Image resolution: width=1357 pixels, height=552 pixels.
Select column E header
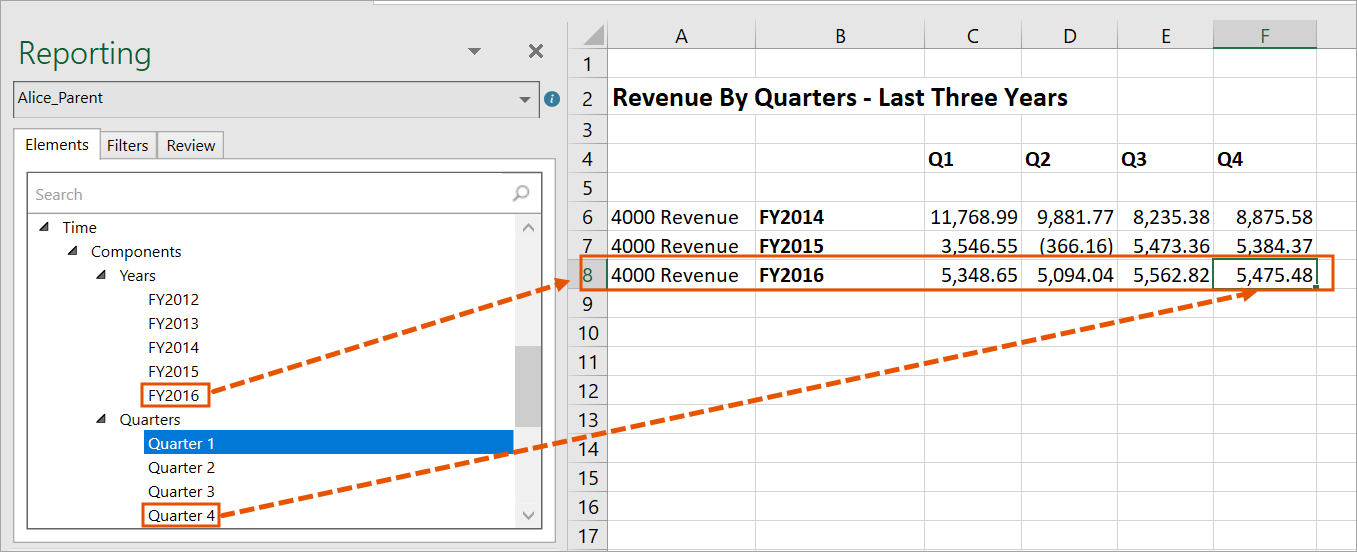click(1165, 36)
